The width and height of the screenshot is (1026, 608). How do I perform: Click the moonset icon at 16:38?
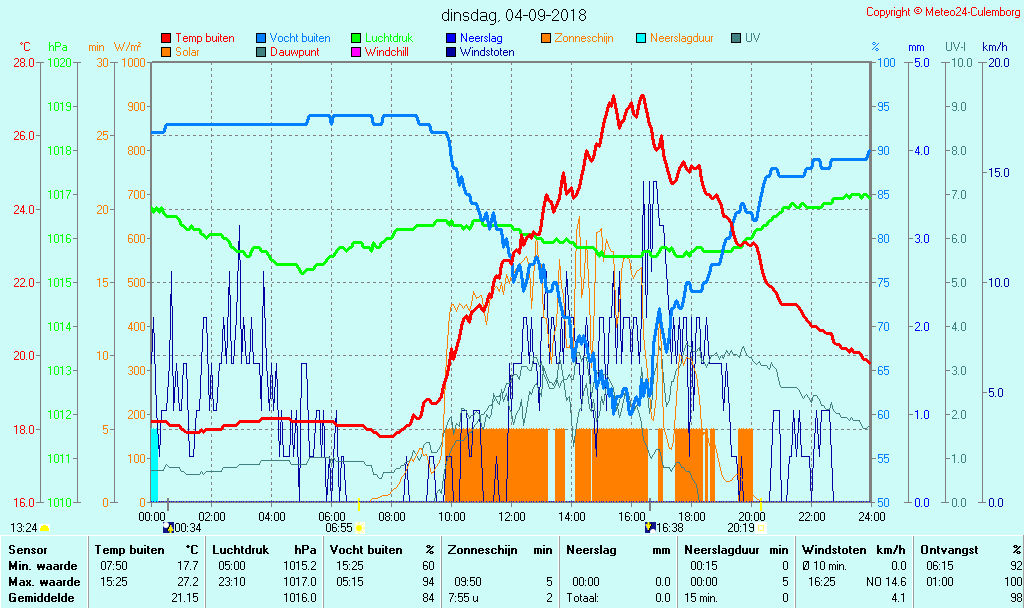(650, 527)
